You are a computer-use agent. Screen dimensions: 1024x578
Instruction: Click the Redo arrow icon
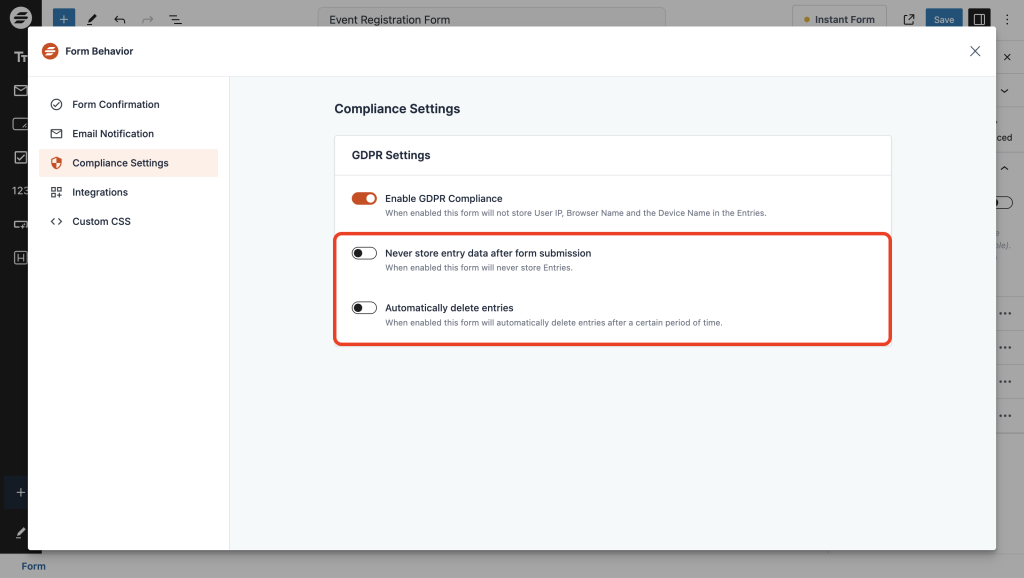pyautogui.click(x=148, y=18)
